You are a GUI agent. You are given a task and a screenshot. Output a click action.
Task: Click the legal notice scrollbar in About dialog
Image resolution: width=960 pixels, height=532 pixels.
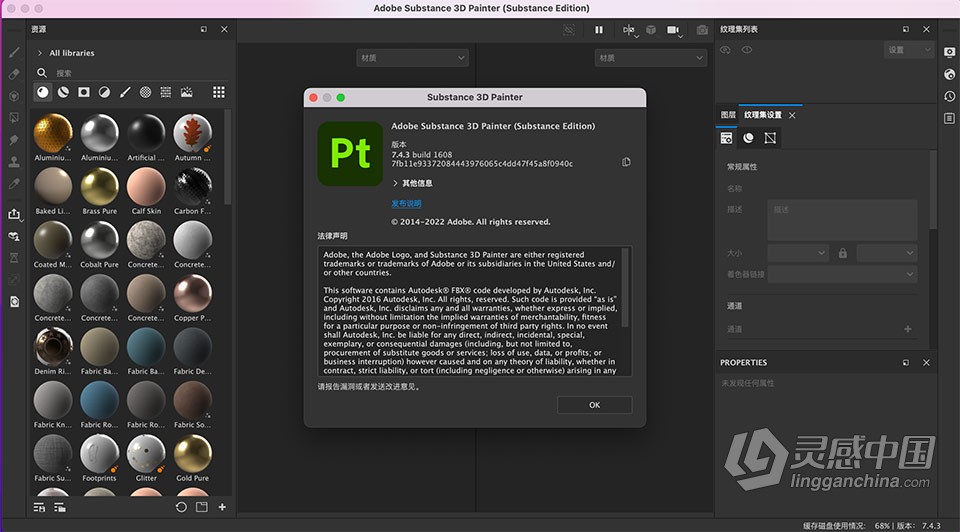click(625, 287)
